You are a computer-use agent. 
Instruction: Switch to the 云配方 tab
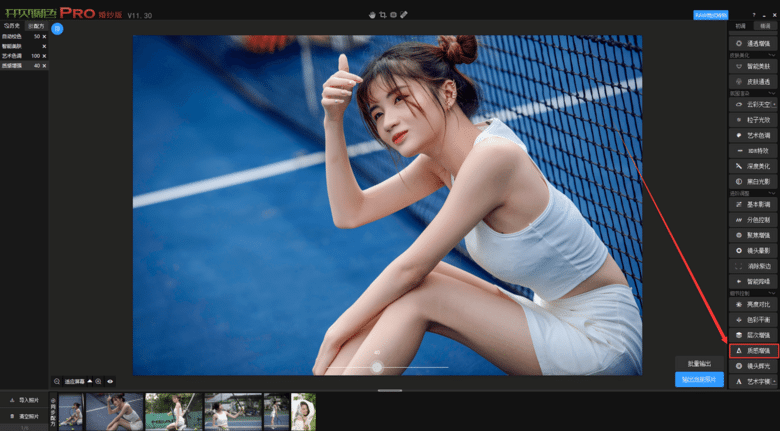(x=35, y=26)
